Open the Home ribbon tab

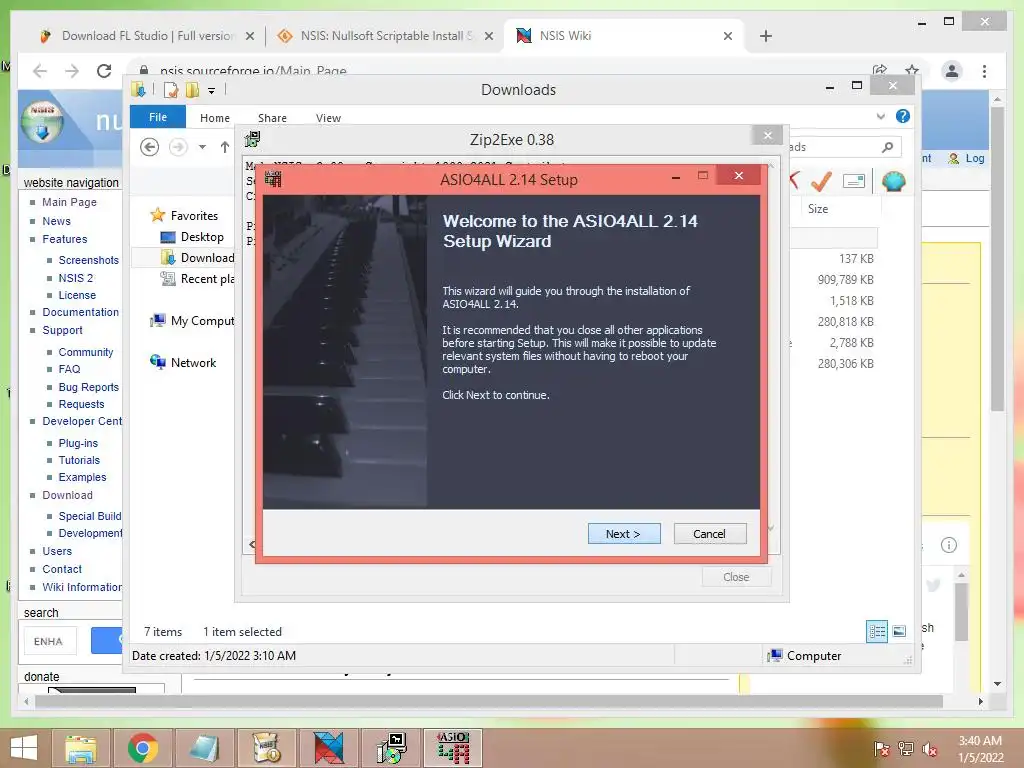(x=215, y=118)
